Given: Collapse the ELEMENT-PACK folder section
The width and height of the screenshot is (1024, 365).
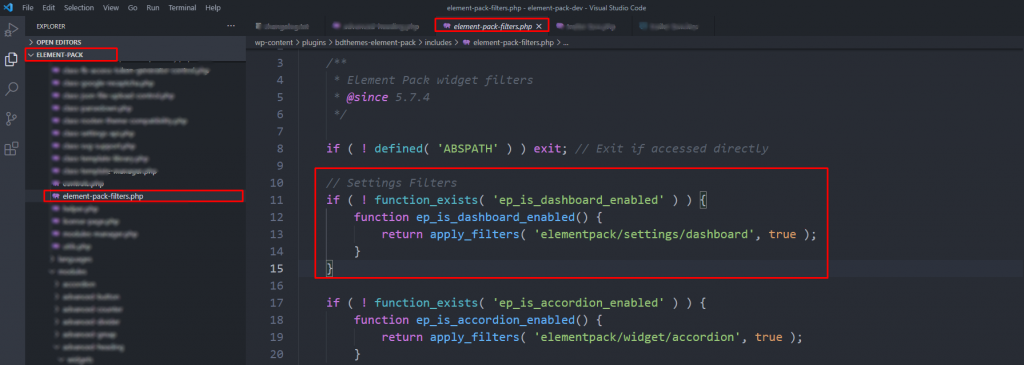Looking at the screenshot, I should coord(135,55).
